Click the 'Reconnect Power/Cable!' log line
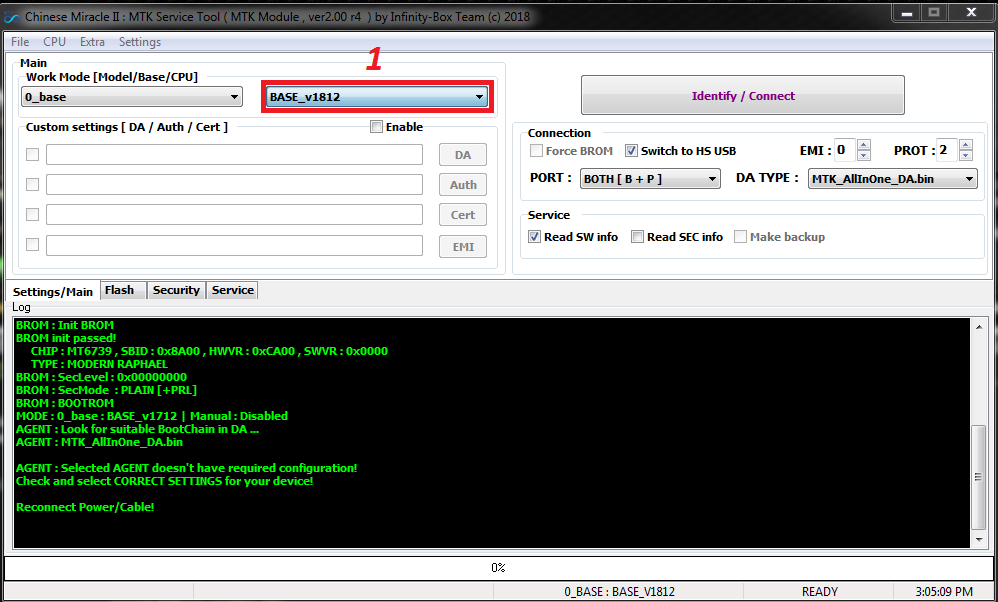998x602 pixels. (x=85, y=507)
